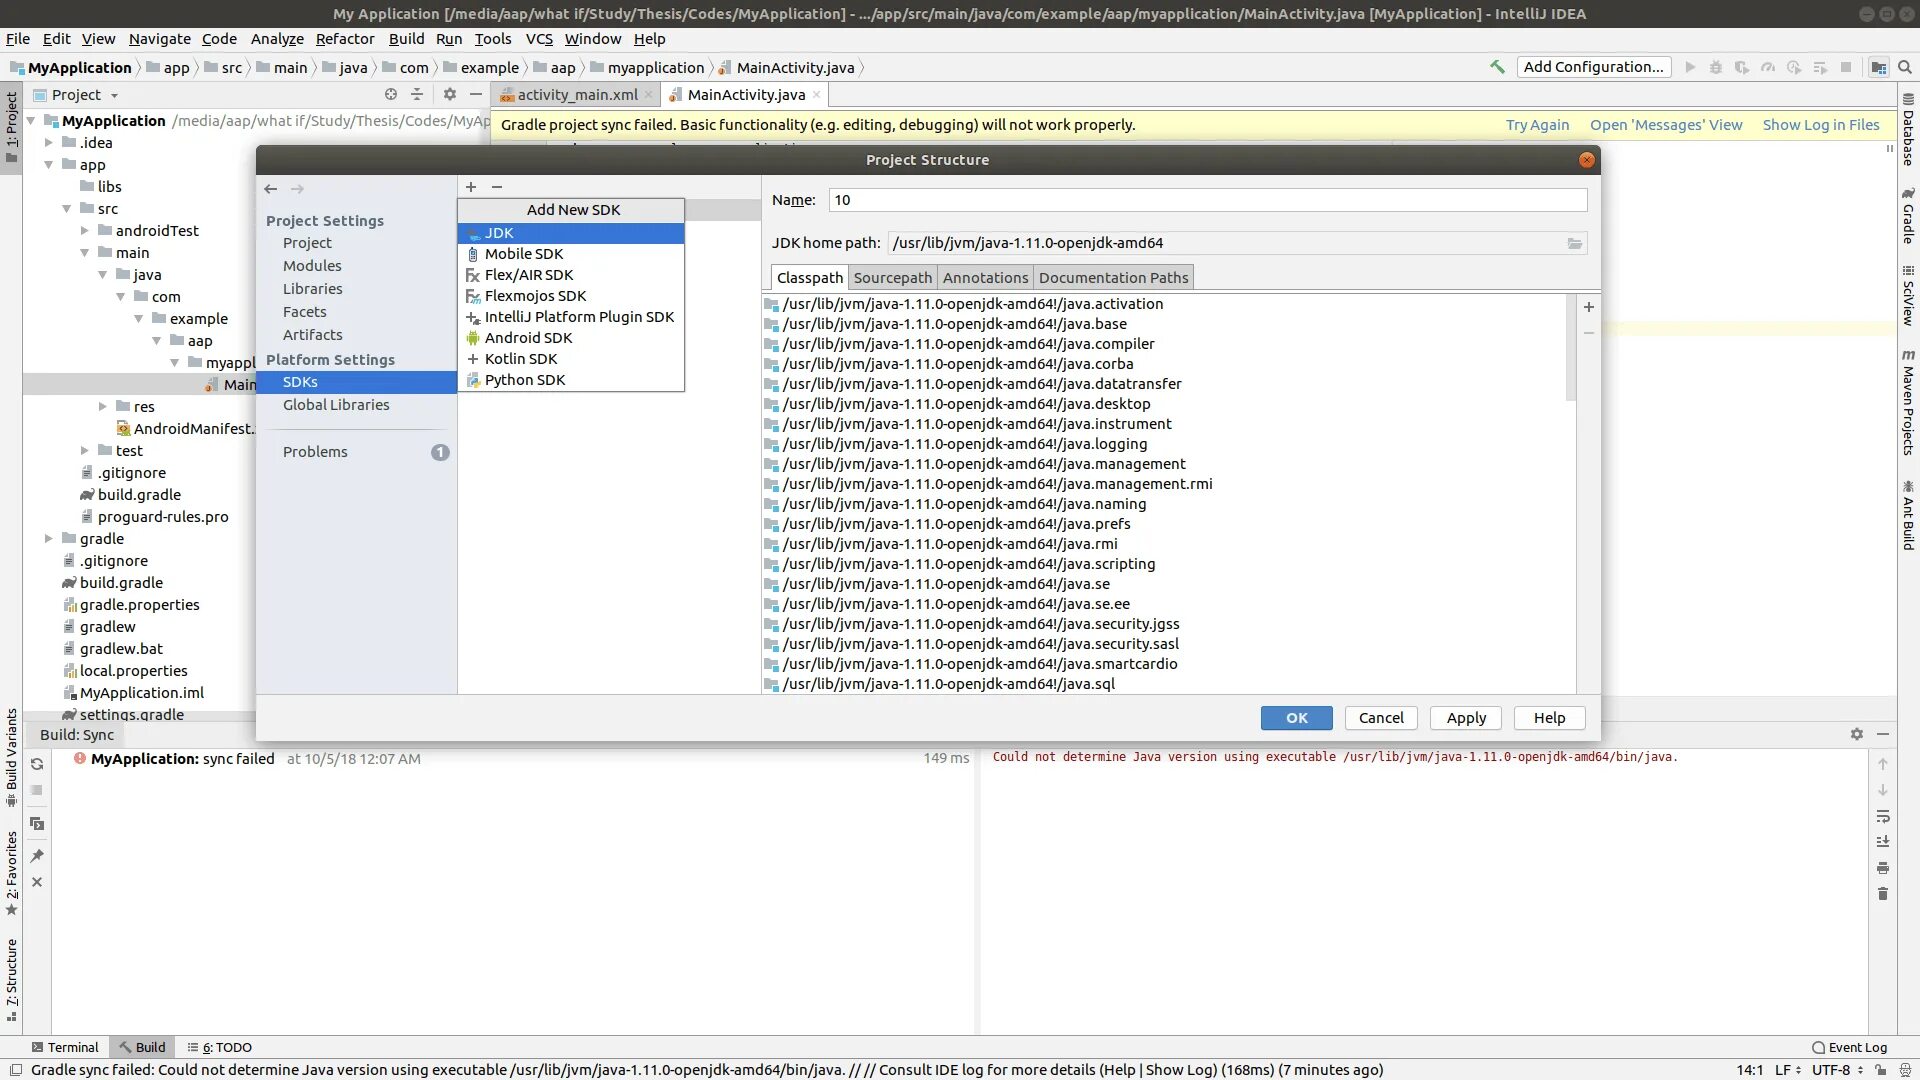
Task: Toggle the Terminal tool window
Action: [x=65, y=1047]
